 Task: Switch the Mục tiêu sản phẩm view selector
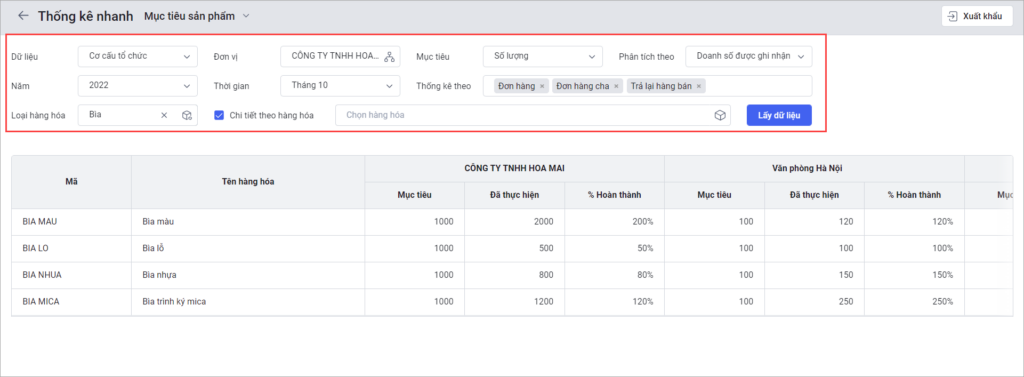pos(197,16)
